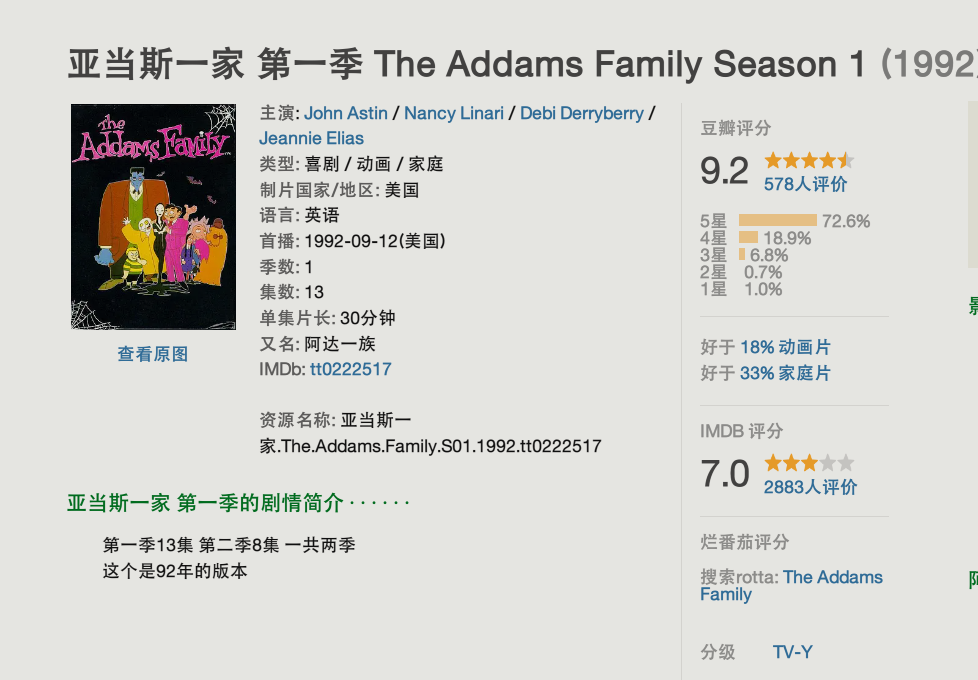Click the 剧情简介 section heading
The image size is (978, 680).
pos(205,503)
